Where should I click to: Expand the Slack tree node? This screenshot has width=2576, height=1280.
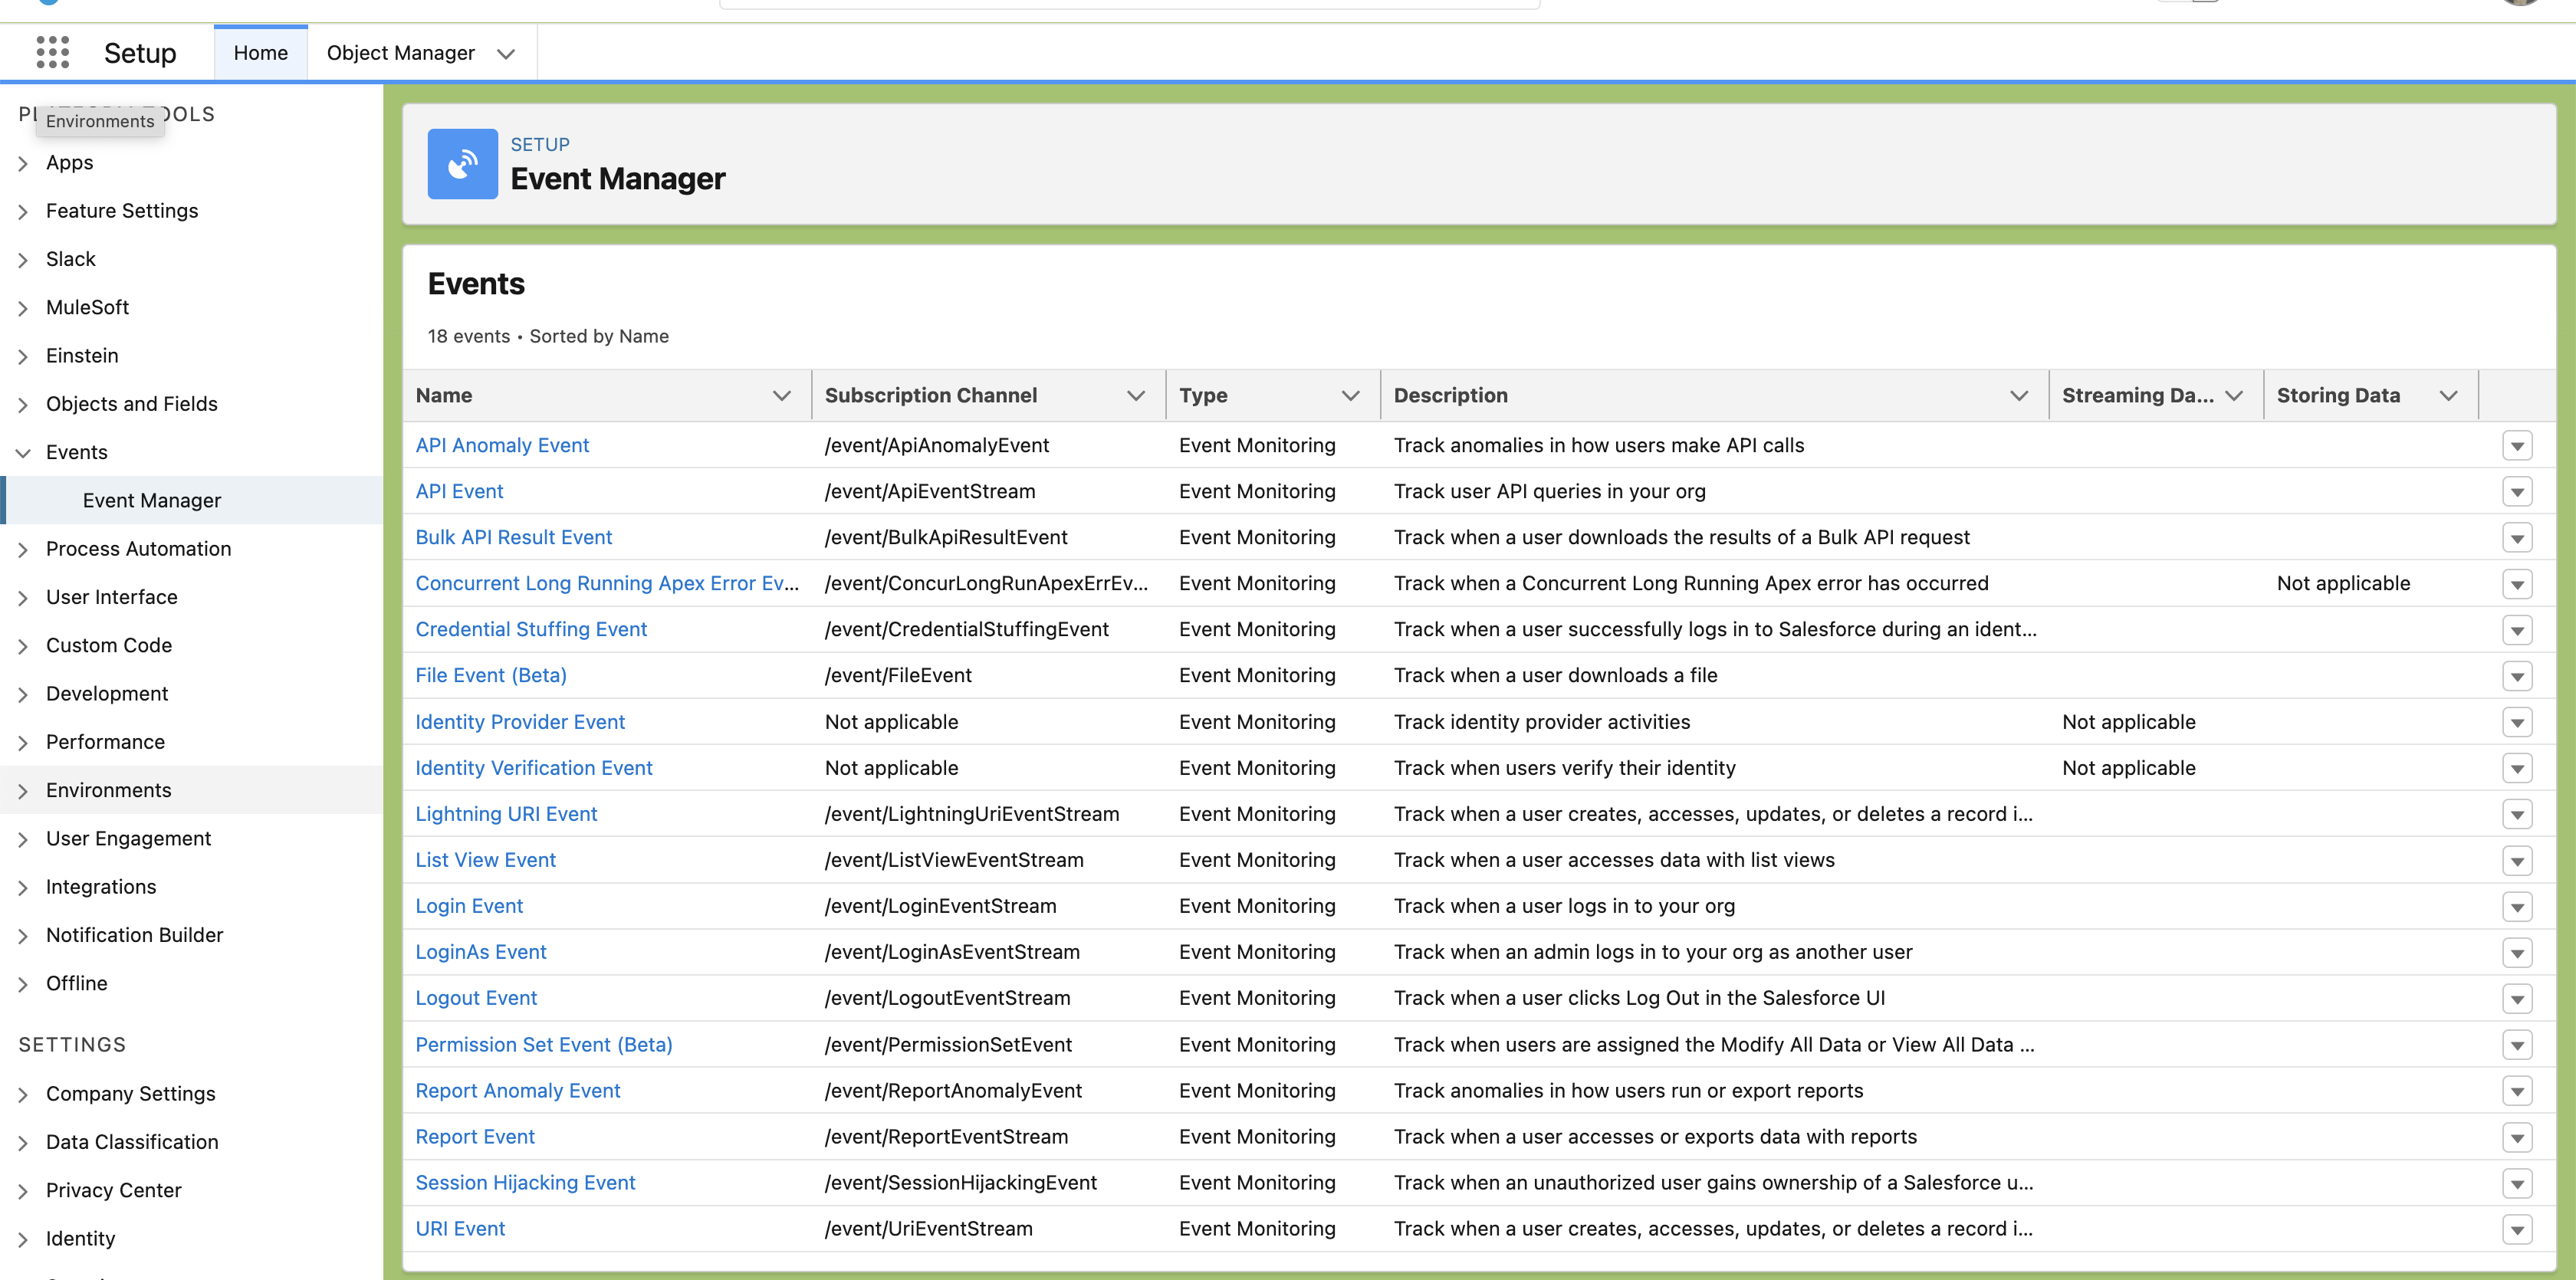tap(22, 260)
